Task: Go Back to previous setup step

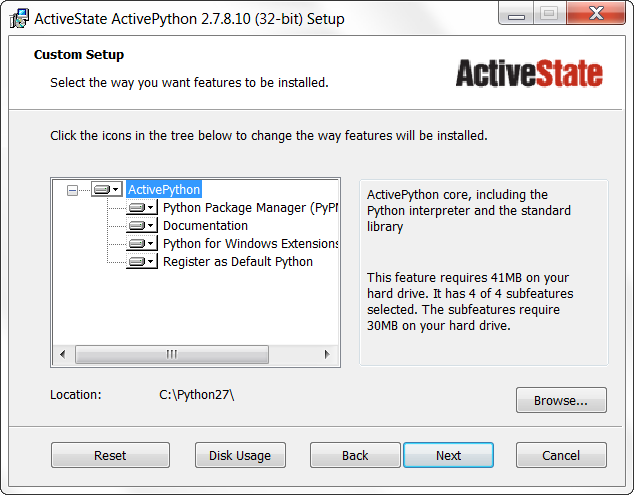Action: coord(355,456)
